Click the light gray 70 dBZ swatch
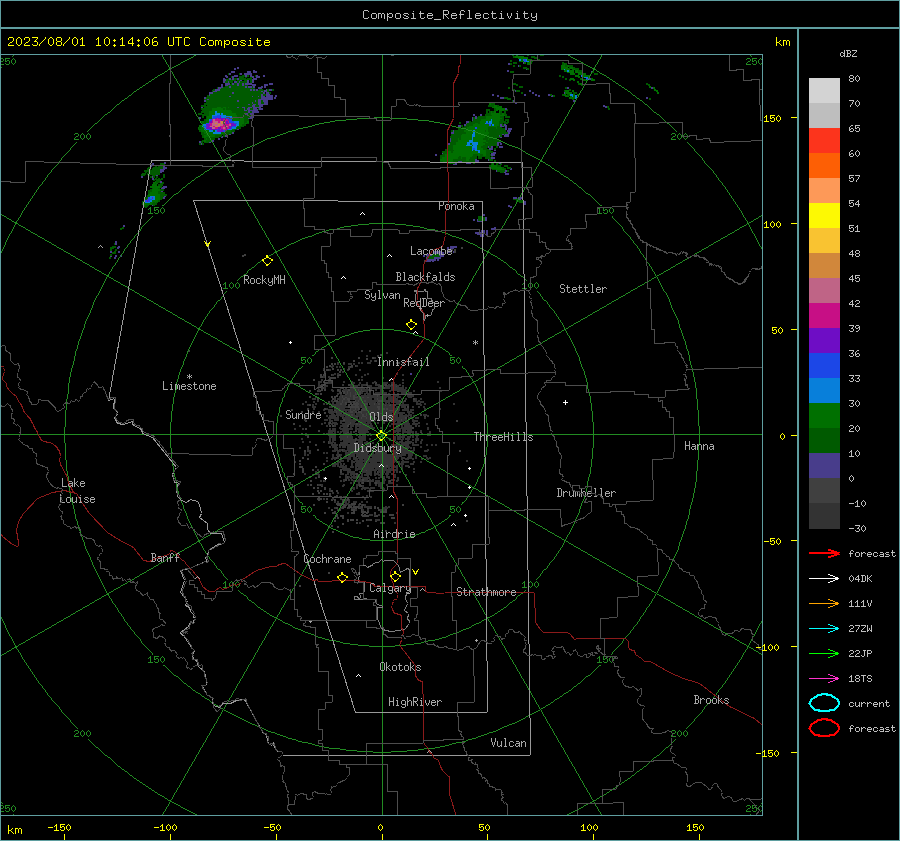 [x=824, y=91]
